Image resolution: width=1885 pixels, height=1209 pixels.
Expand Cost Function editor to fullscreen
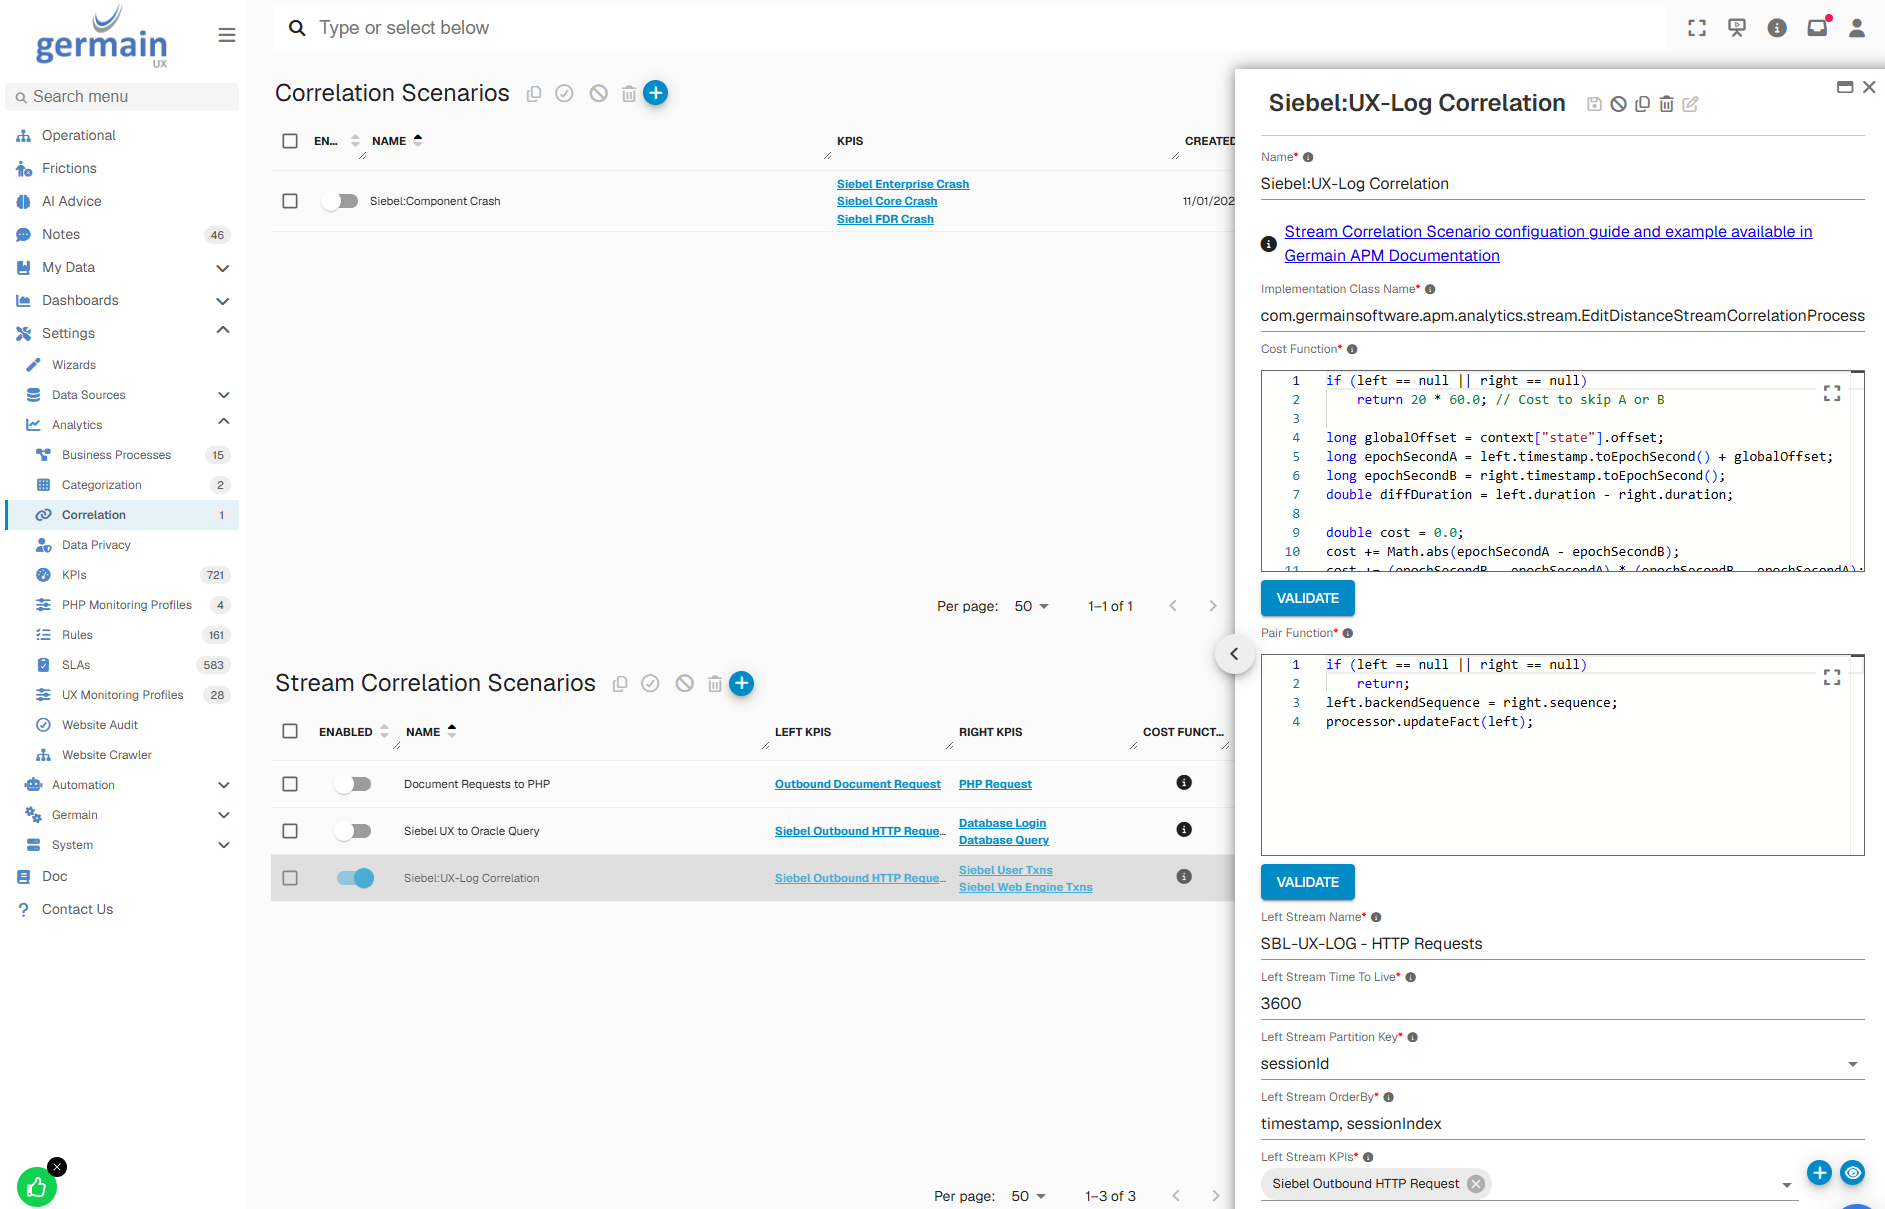[1832, 394]
